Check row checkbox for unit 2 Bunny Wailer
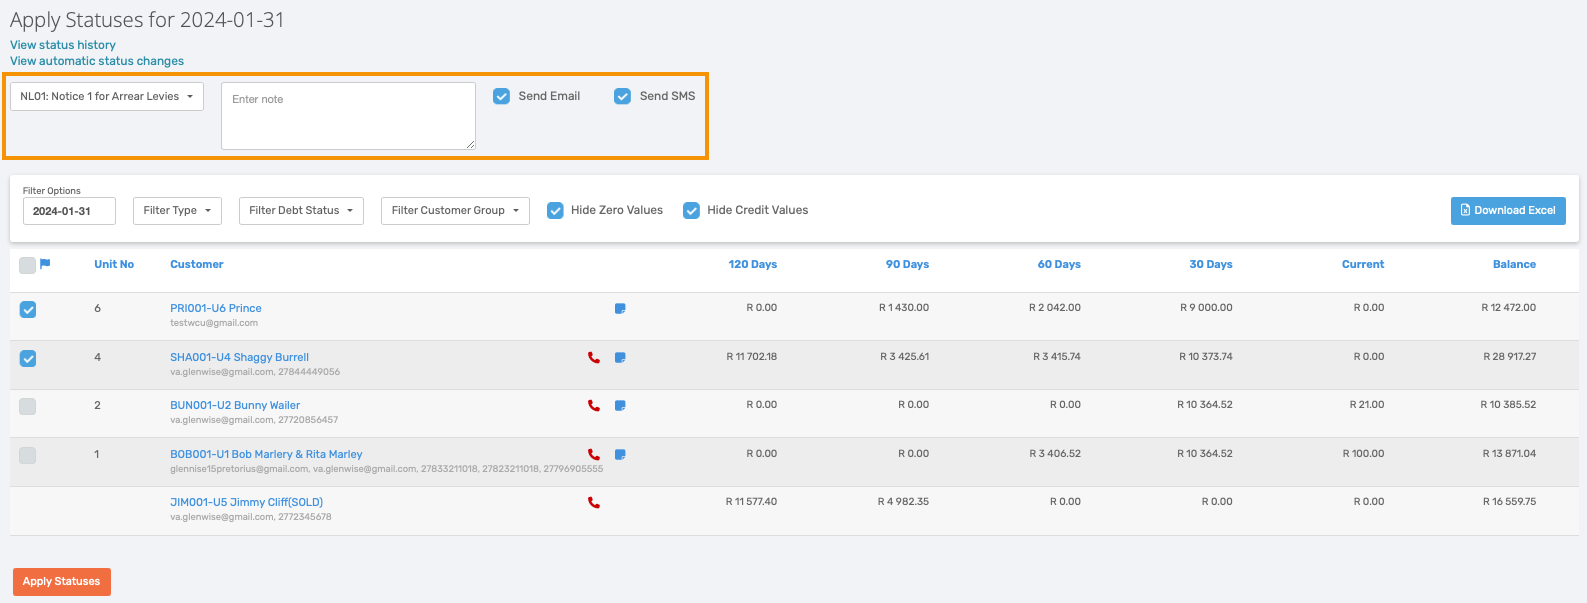Screen dimensions: 1587x603 (x=28, y=406)
